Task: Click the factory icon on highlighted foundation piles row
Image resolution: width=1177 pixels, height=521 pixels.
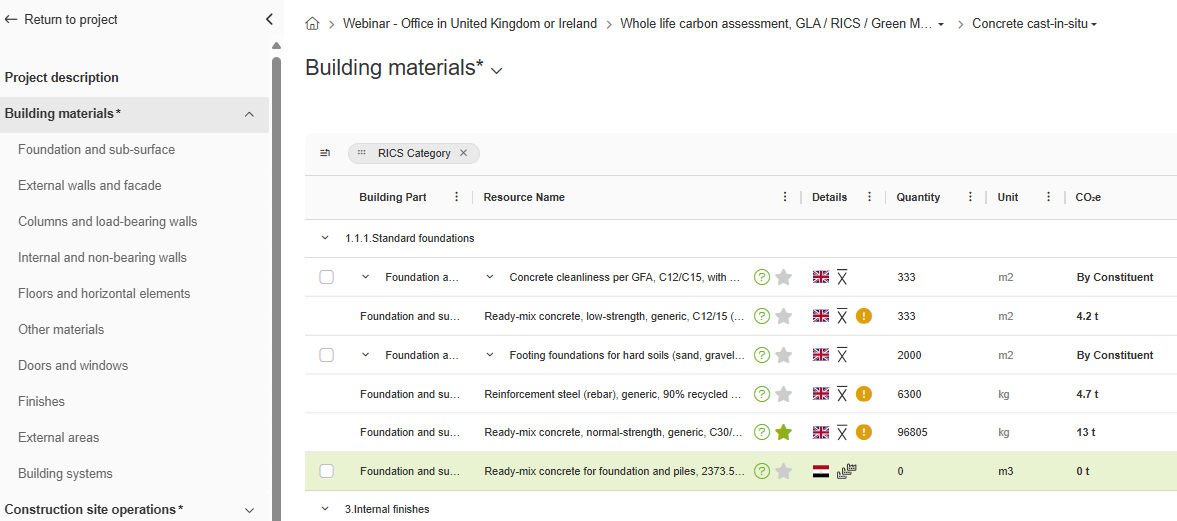Action: pos(848,471)
